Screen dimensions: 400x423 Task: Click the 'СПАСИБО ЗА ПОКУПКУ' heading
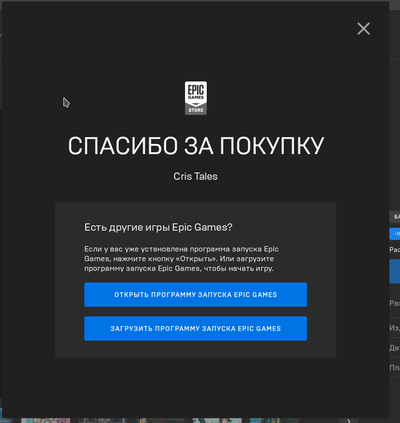[x=196, y=146]
